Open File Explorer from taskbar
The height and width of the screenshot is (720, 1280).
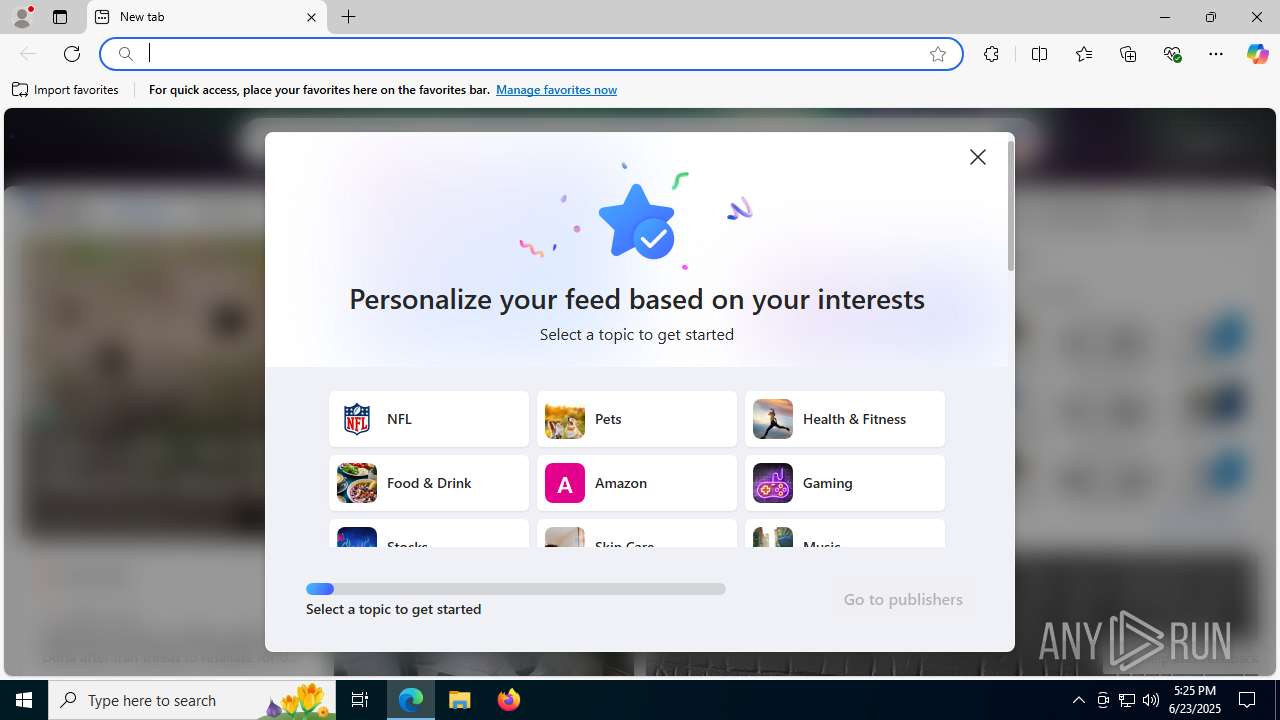coord(460,700)
